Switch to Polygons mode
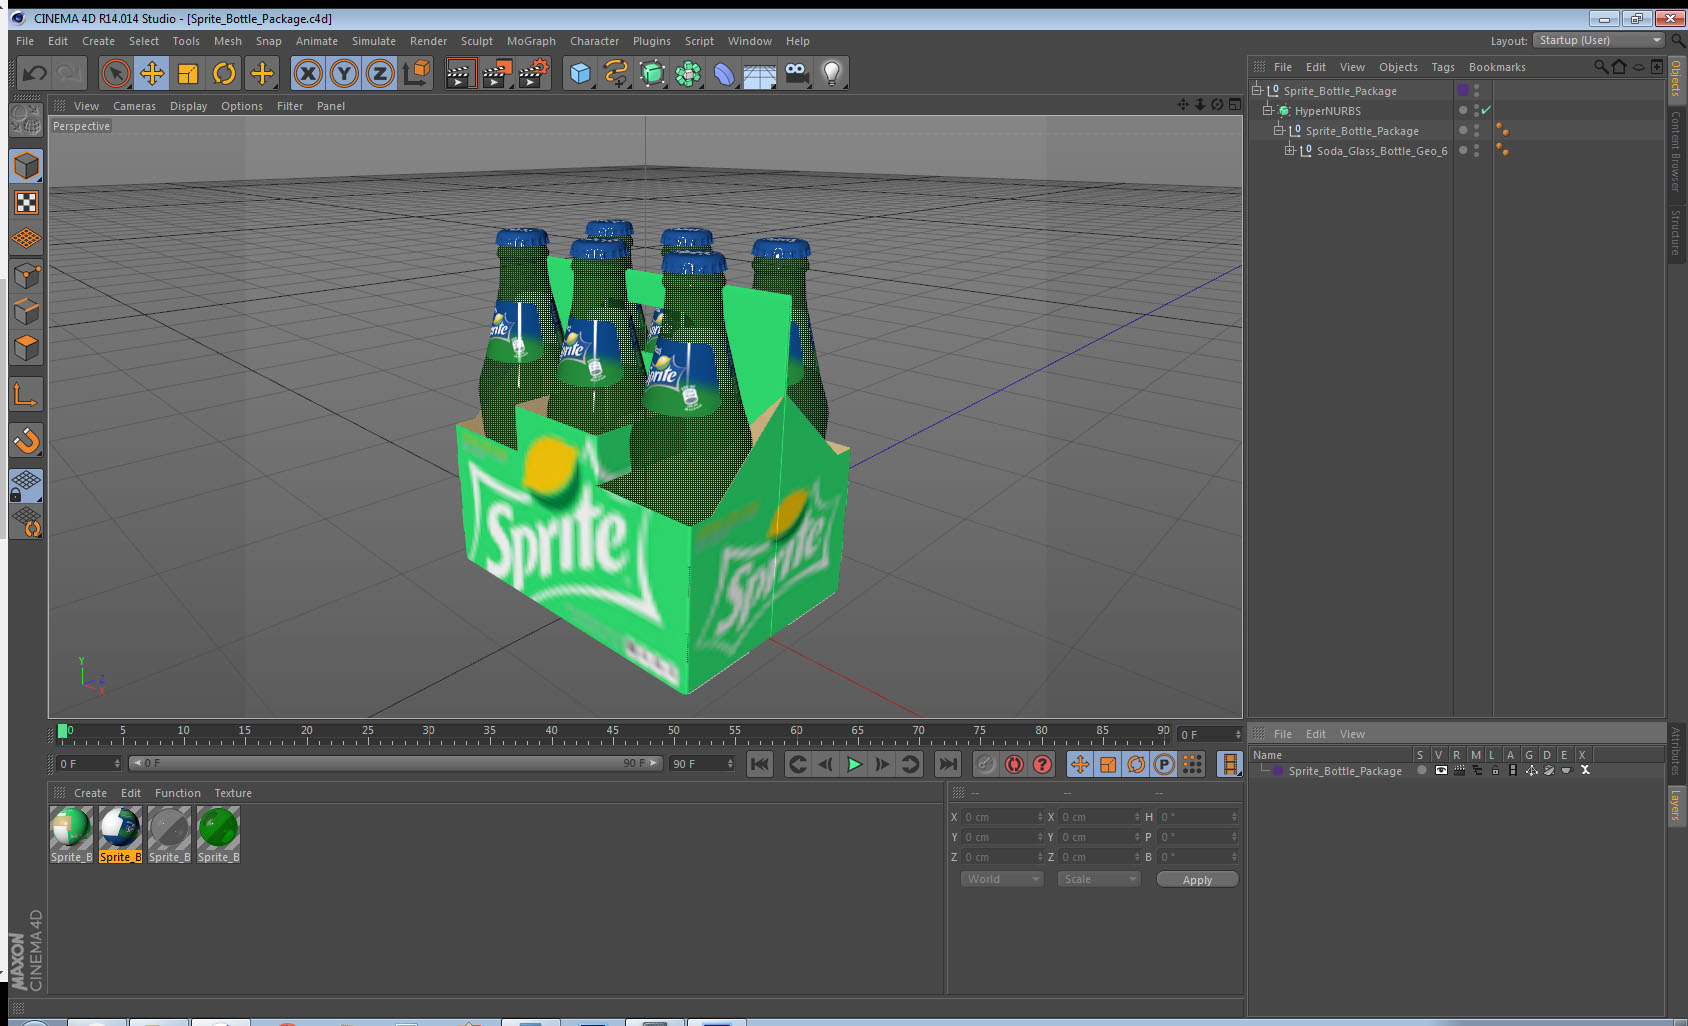This screenshot has width=1688, height=1026. click(26, 347)
